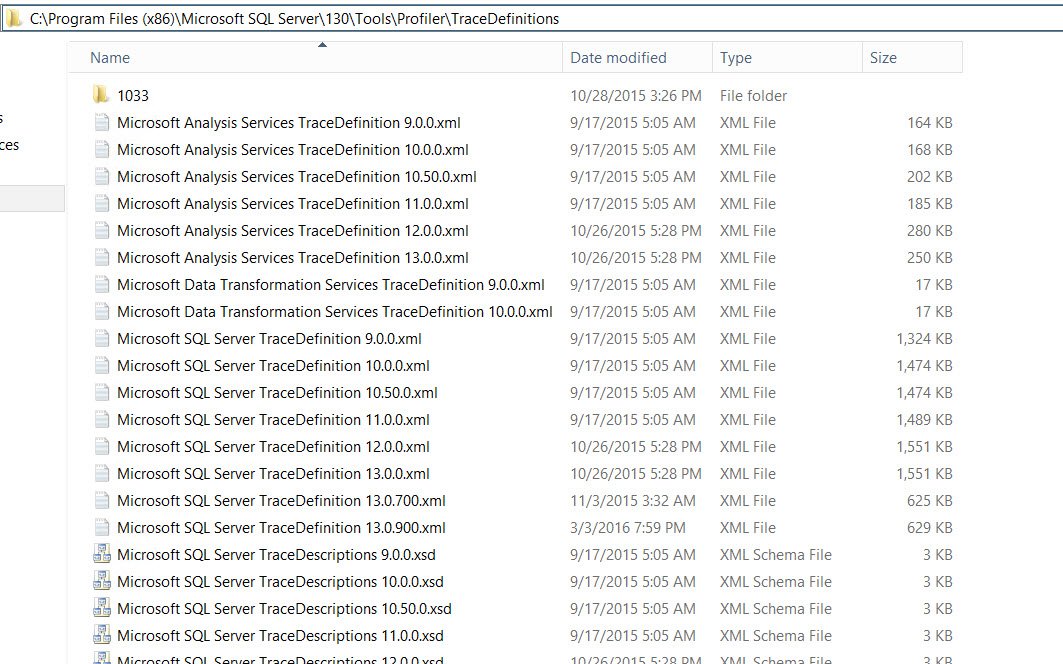Select file name Microsoft SQL Server TraceDefinition 9.0.0.xml

[x=269, y=338]
